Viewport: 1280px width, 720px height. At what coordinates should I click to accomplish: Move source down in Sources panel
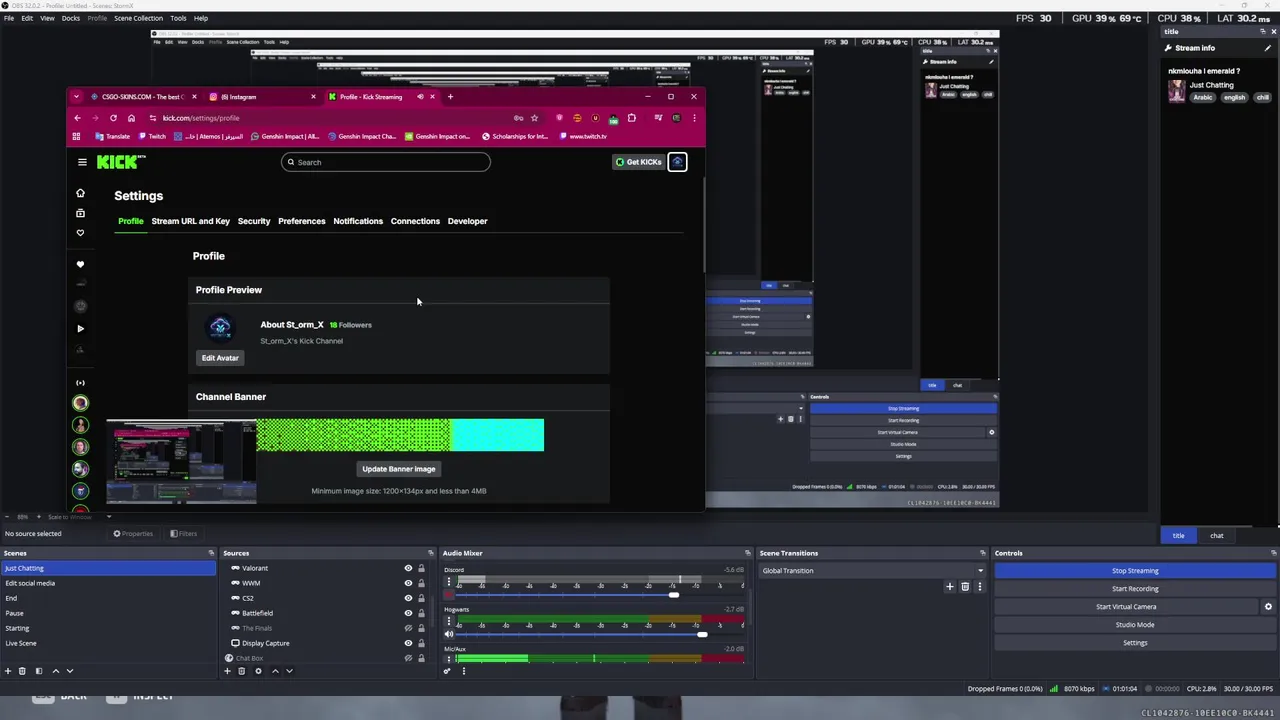[x=289, y=671]
